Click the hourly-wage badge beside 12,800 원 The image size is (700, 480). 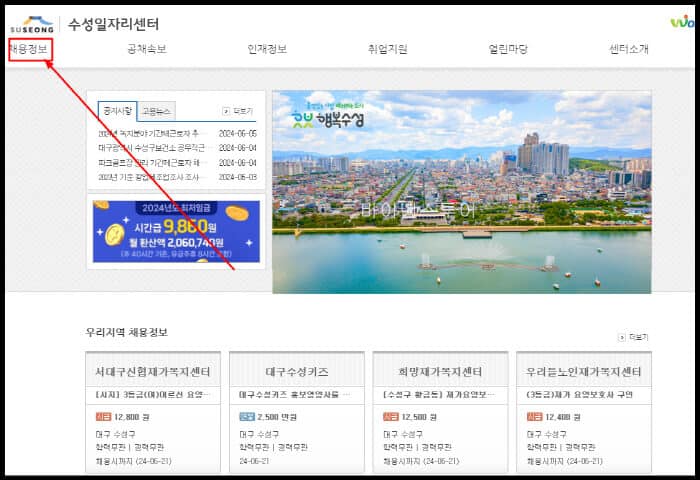(103, 417)
